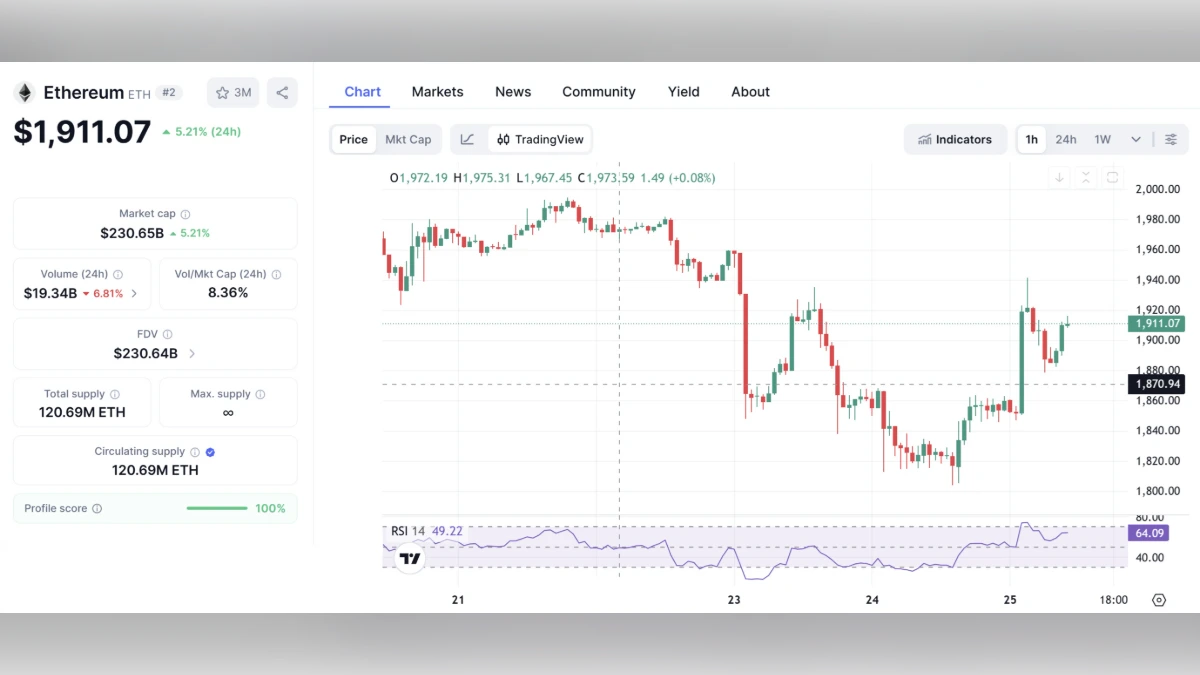The height and width of the screenshot is (675, 1200).
Task: Share Ethereum via the share icon
Action: 282,92
